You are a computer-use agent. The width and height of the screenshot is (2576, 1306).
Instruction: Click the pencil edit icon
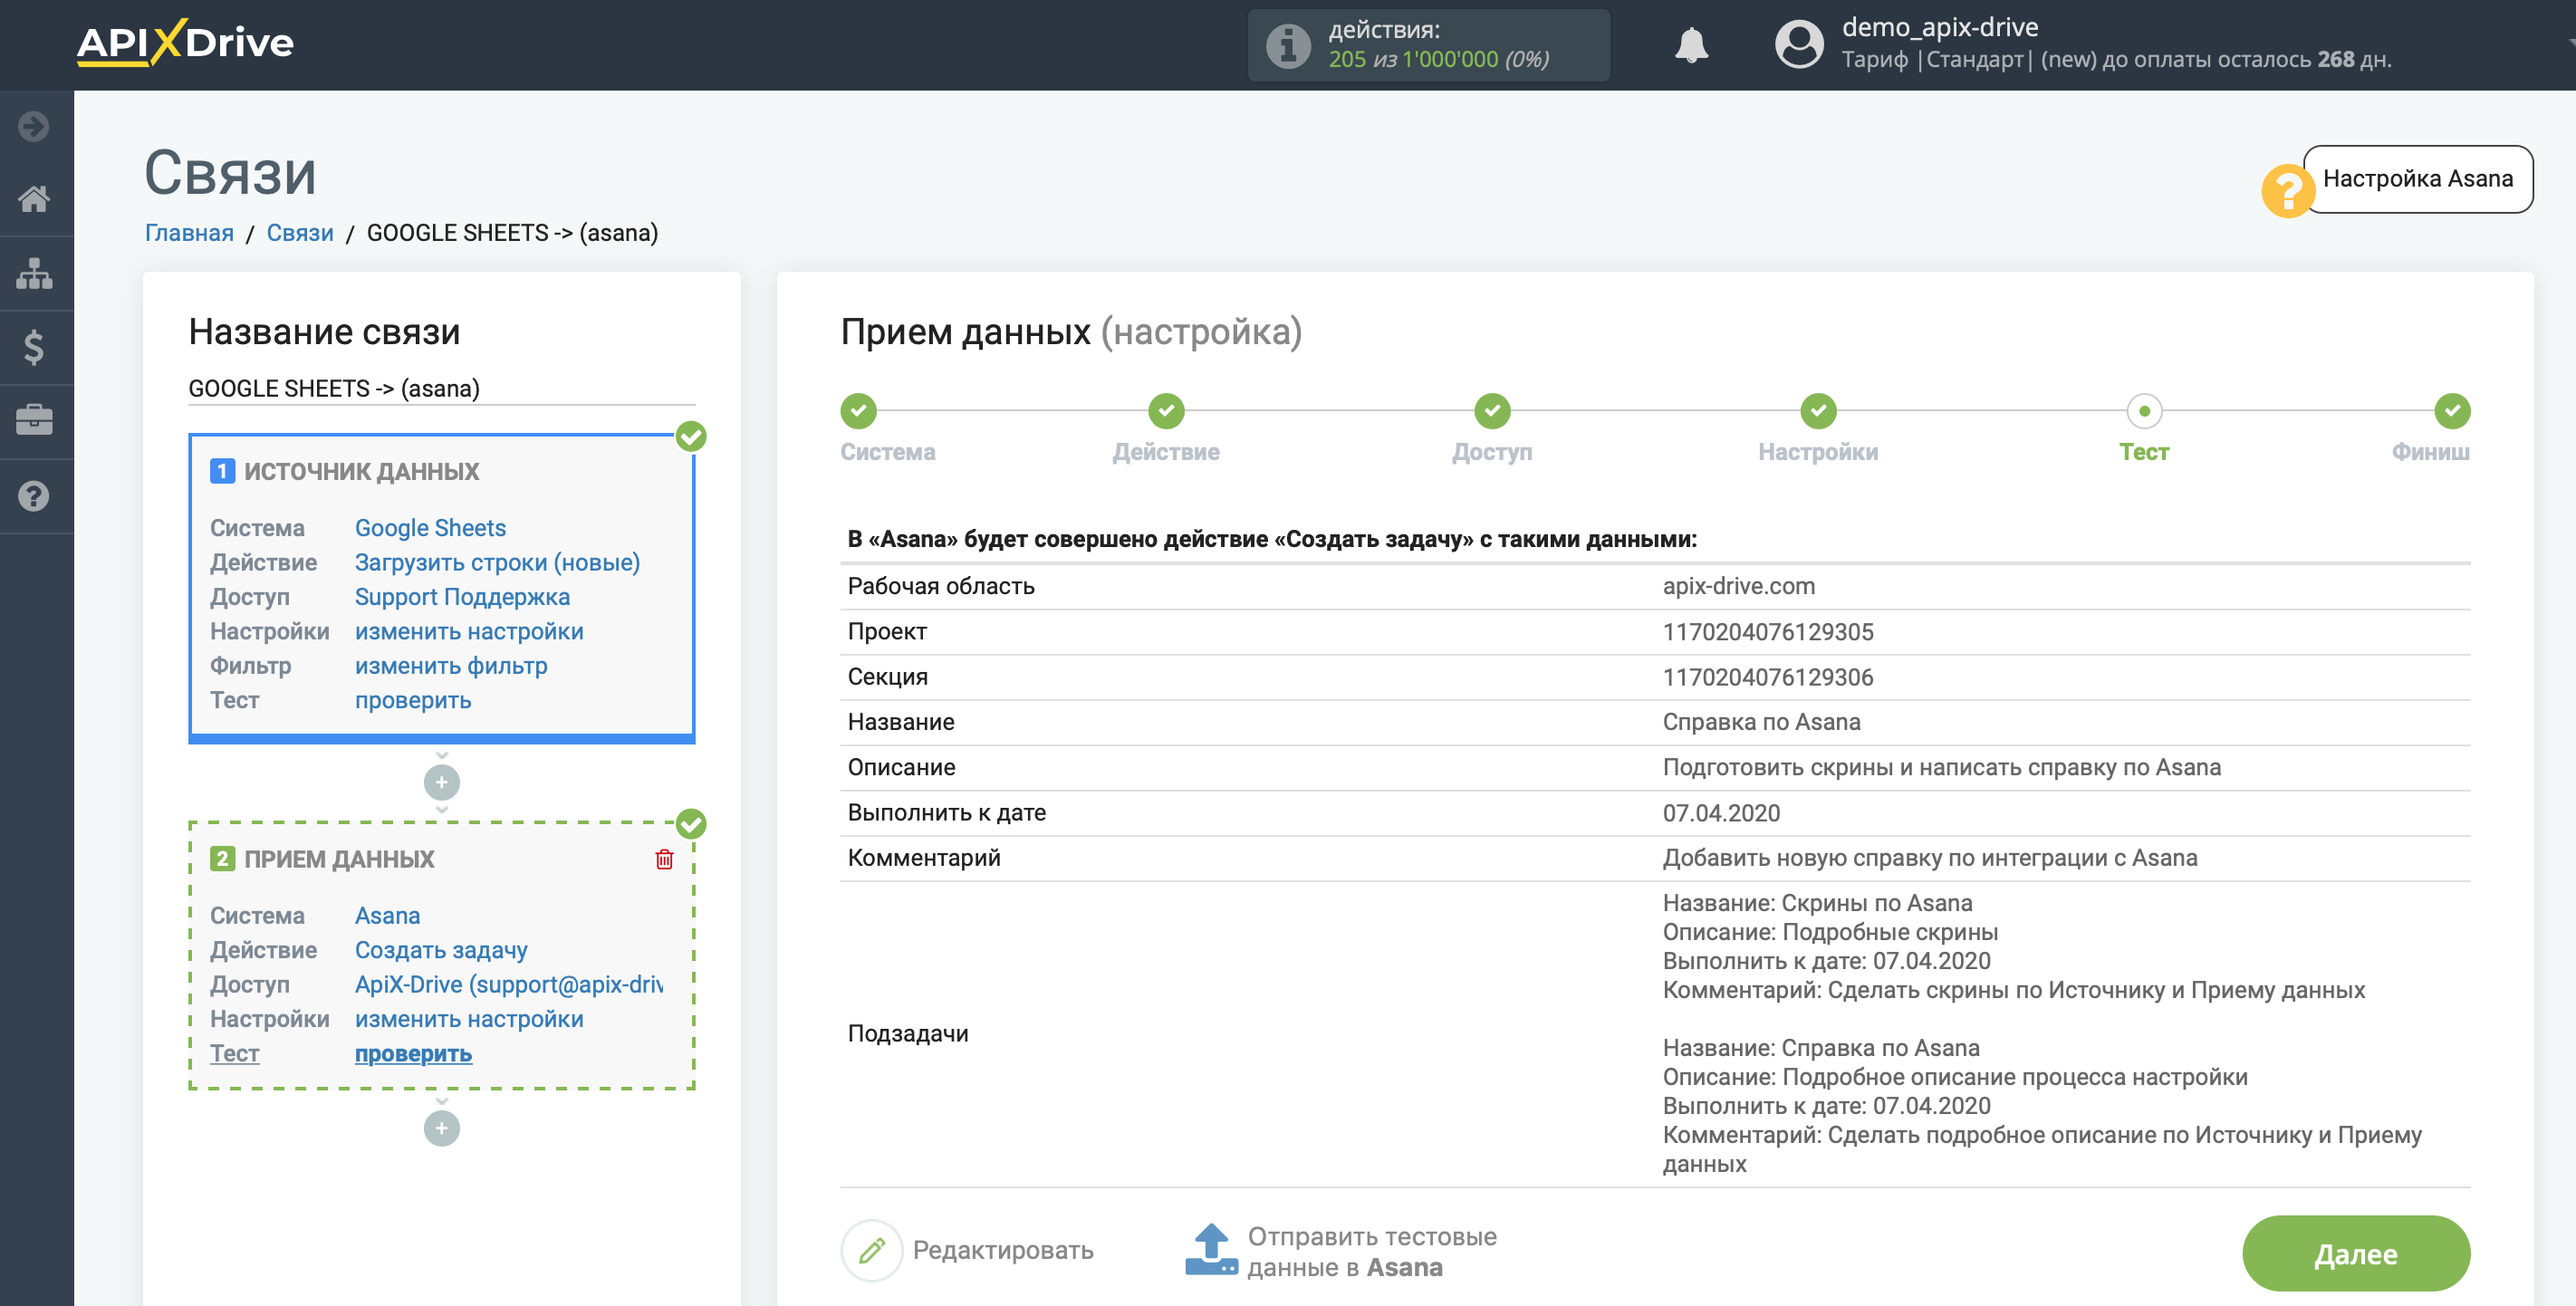[871, 1250]
